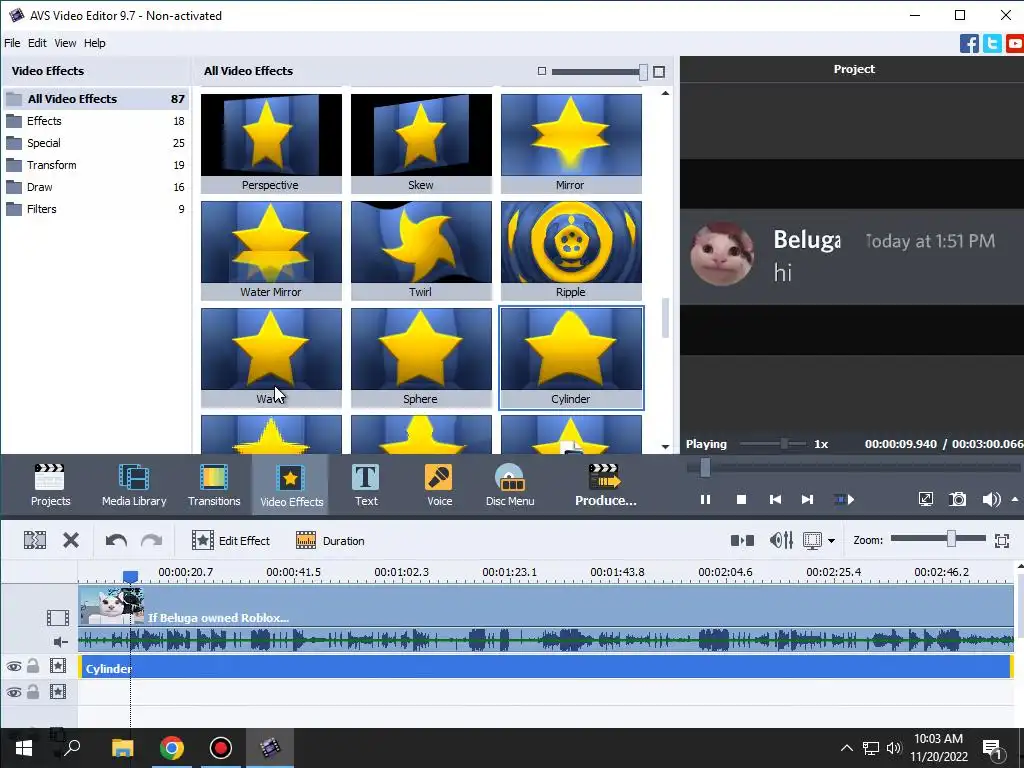This screenshot has width=1024, height=768.
Task: Open the Edit menu
Action: coord(37,43)
